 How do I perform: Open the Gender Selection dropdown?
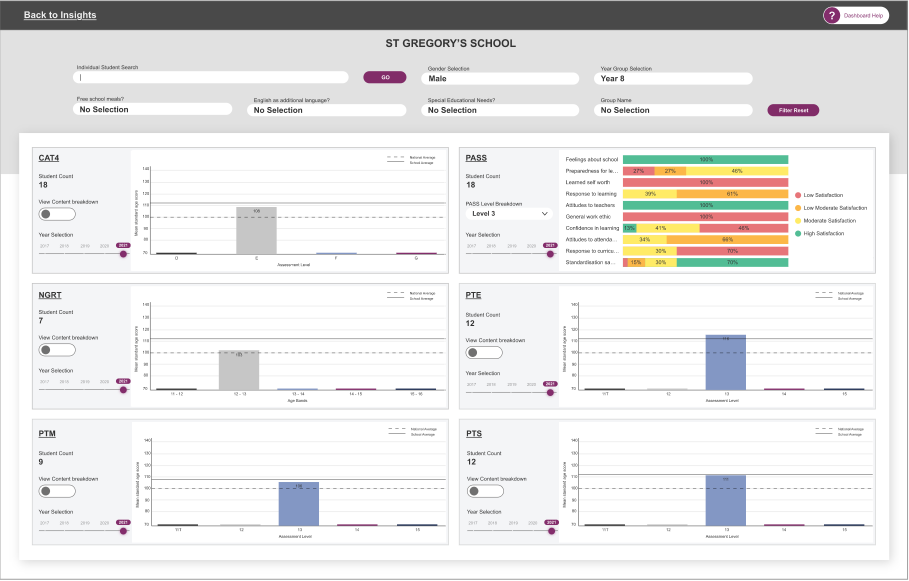[x=503, y=78]
